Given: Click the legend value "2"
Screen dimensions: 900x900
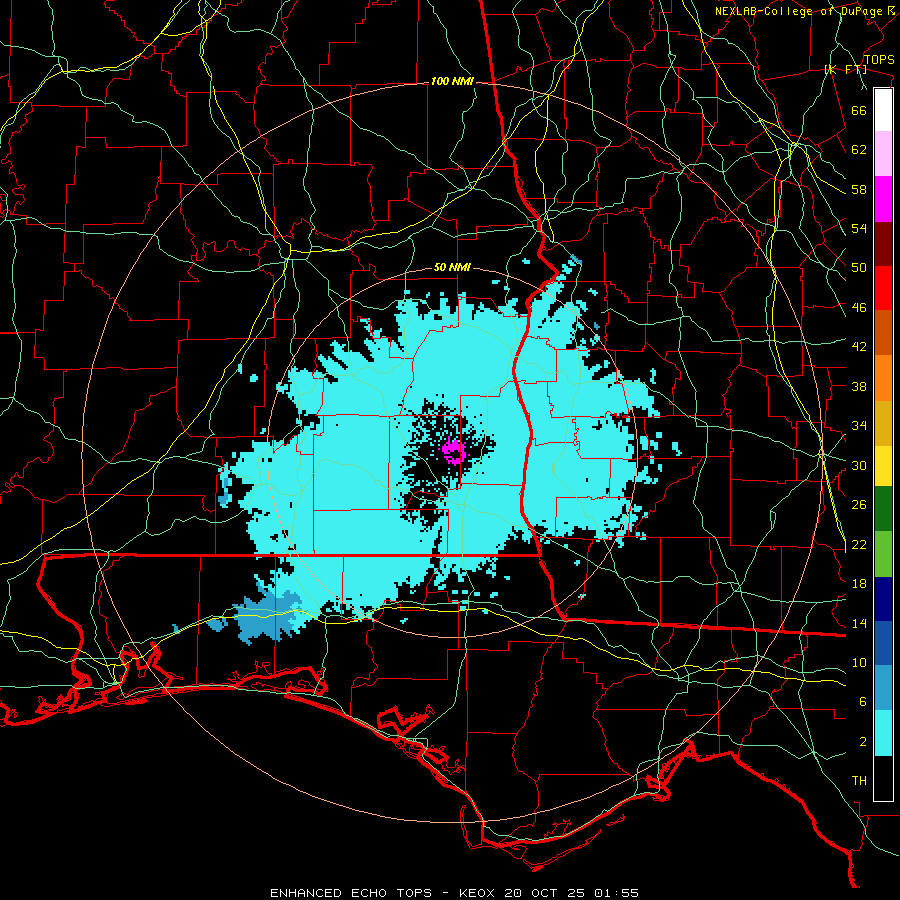Looking at the screenshot, I should [863, 742].
